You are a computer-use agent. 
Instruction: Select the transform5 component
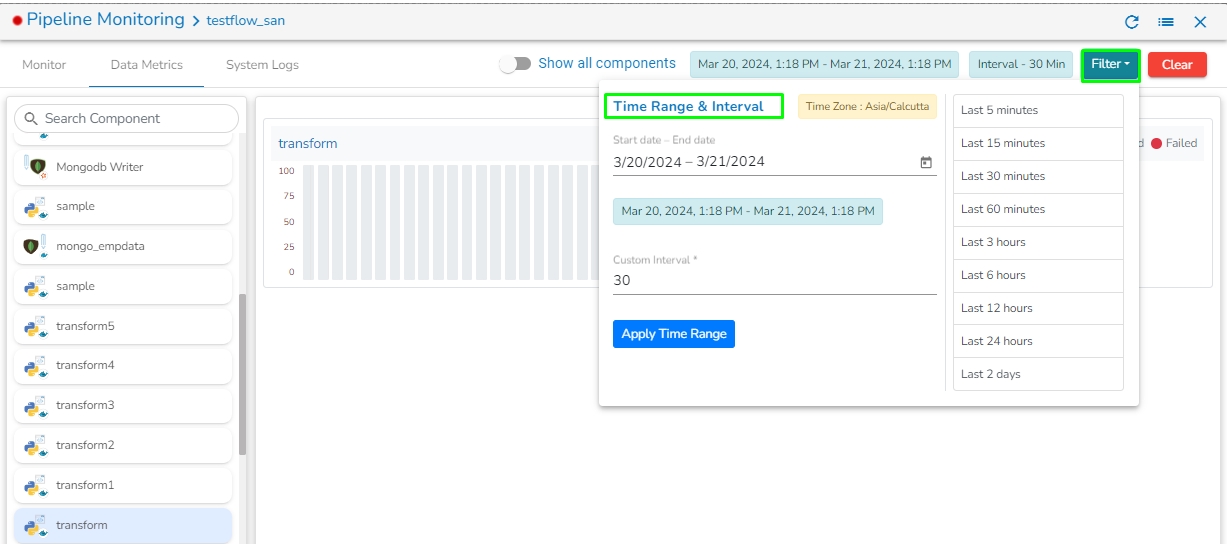[123, 326]
